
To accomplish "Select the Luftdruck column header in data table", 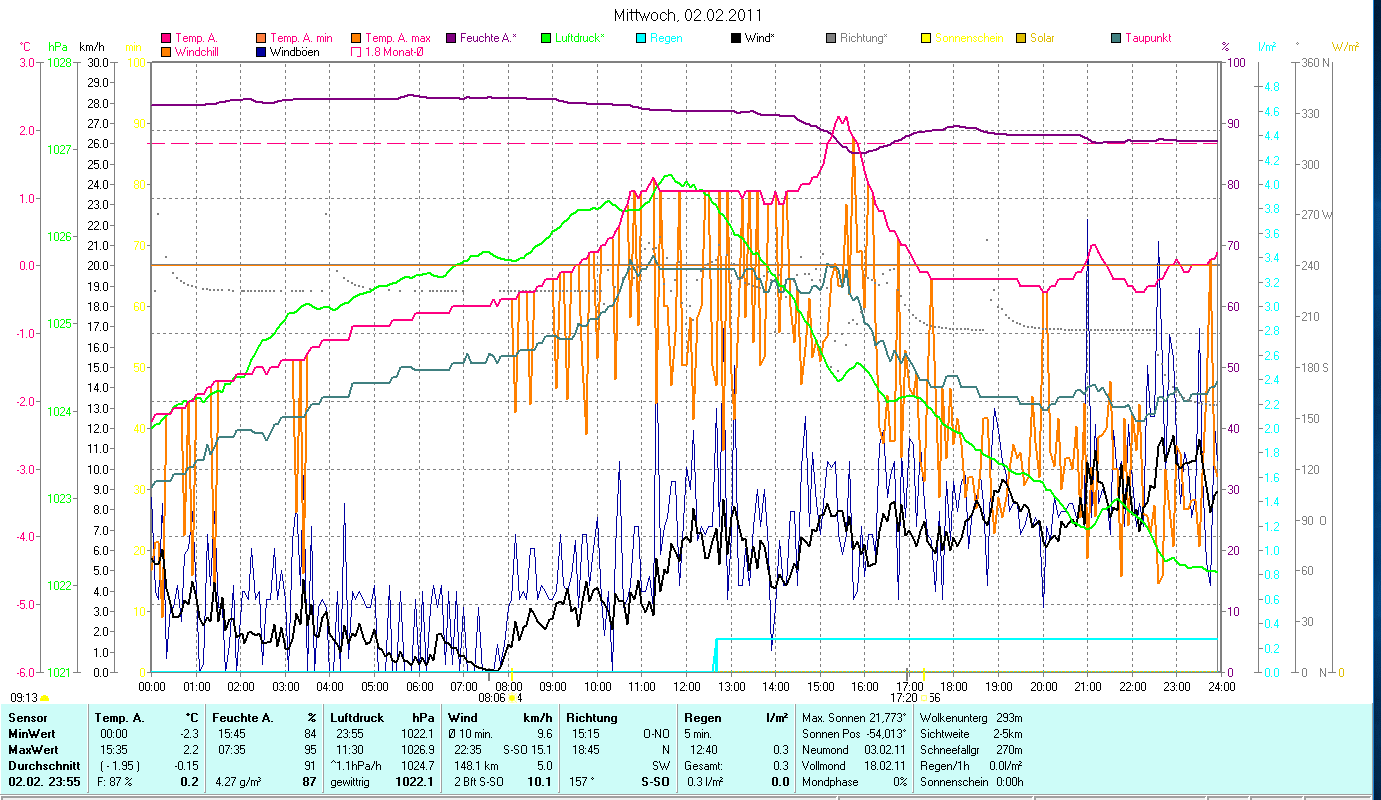I will (x=359, y=718).
